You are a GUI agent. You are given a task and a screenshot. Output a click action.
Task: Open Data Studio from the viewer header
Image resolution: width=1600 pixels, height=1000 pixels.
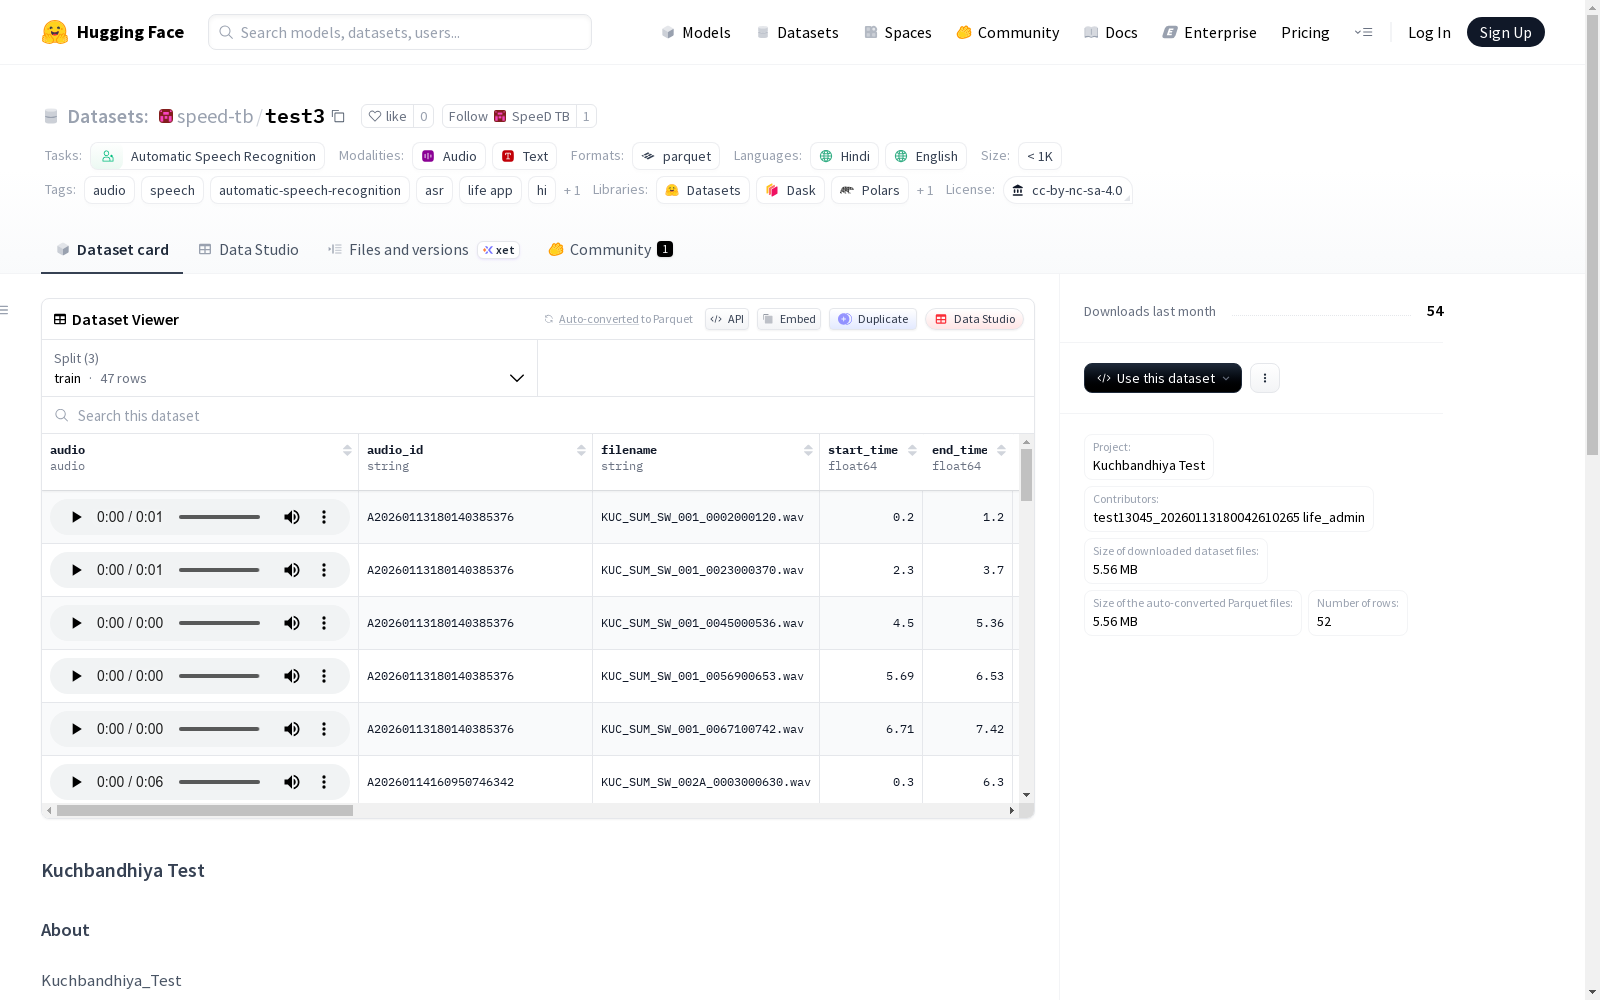[x=975, y=319]
